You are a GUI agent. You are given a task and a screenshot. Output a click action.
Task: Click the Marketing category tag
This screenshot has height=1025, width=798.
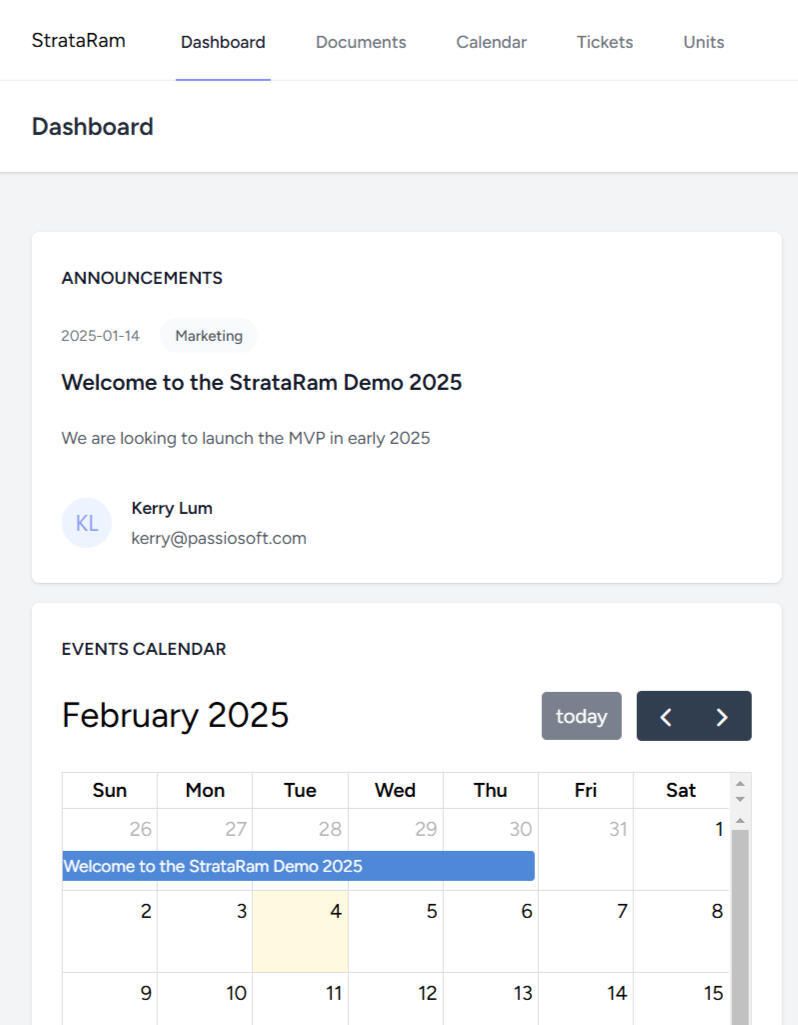coord(209,336)
